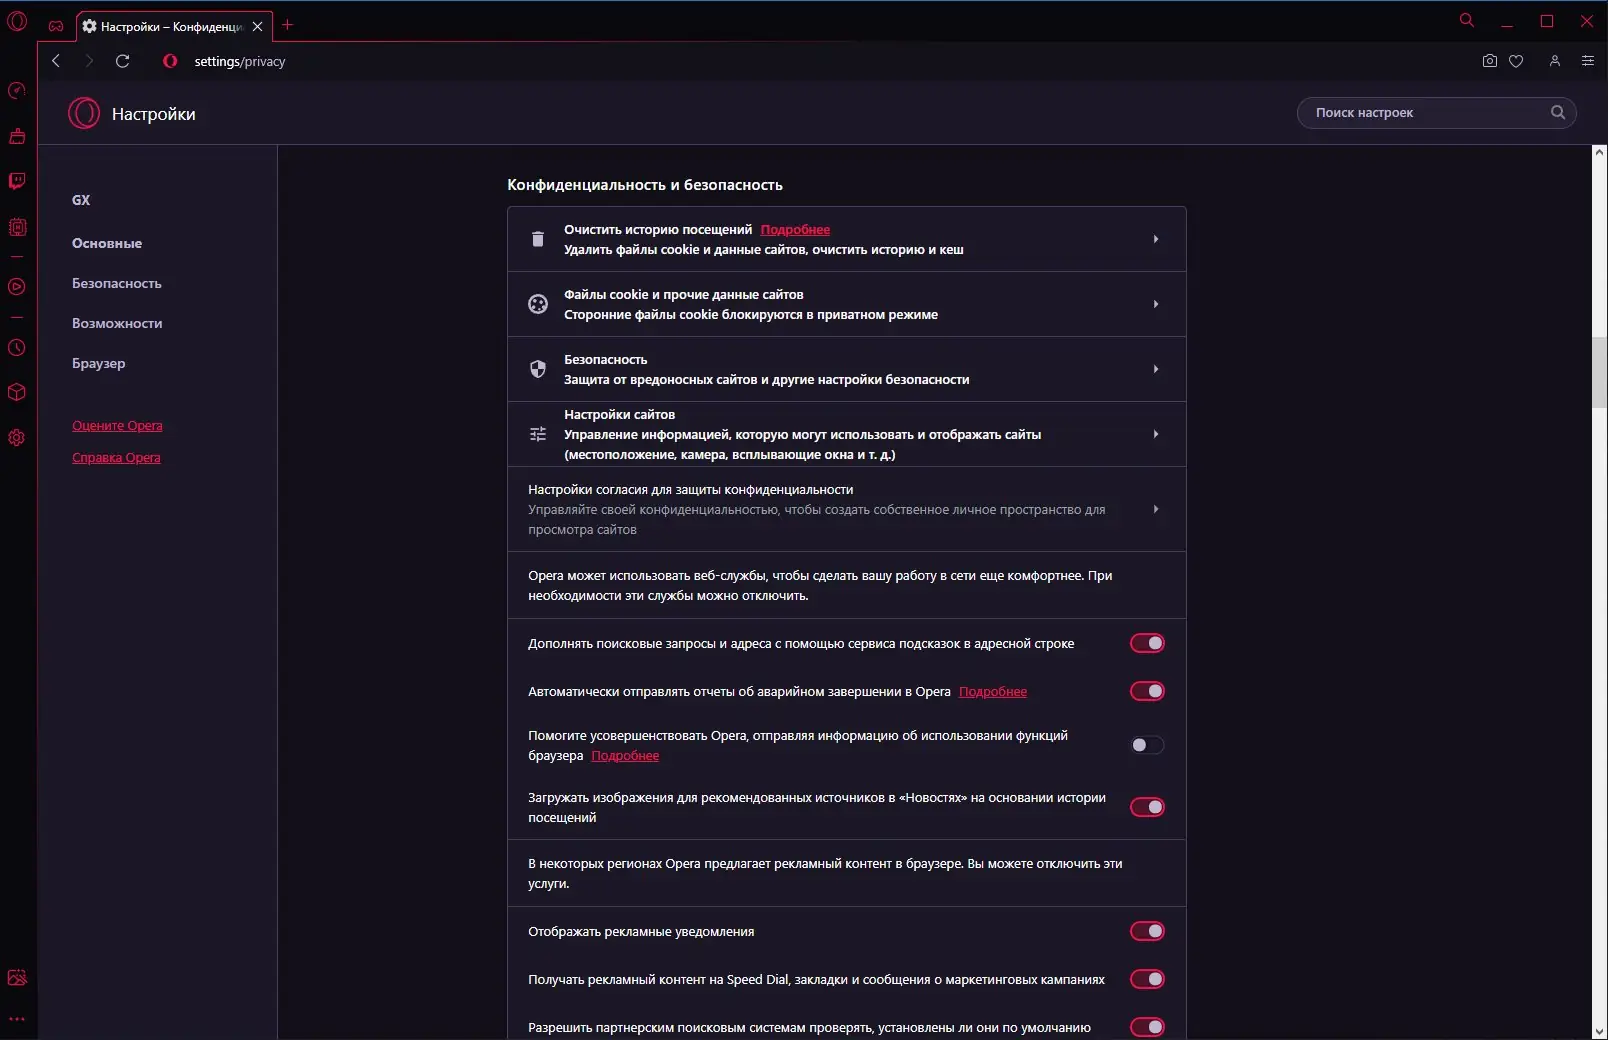
Task: Open bookmarks heart icon in the address bar
Action: [x=1516, y=61]
